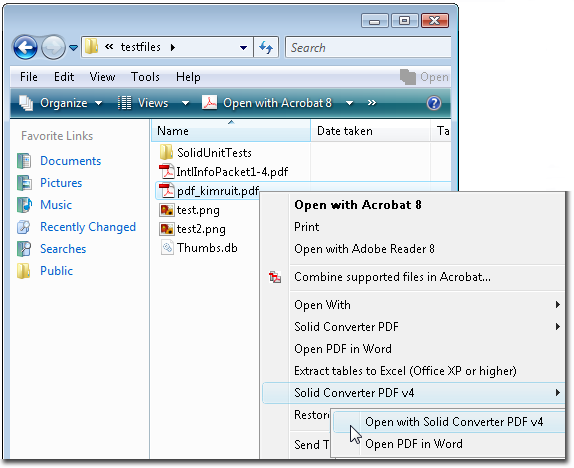Click the Music sidebar icon
This screenshot has width=574, height=468.
(24, 205)
